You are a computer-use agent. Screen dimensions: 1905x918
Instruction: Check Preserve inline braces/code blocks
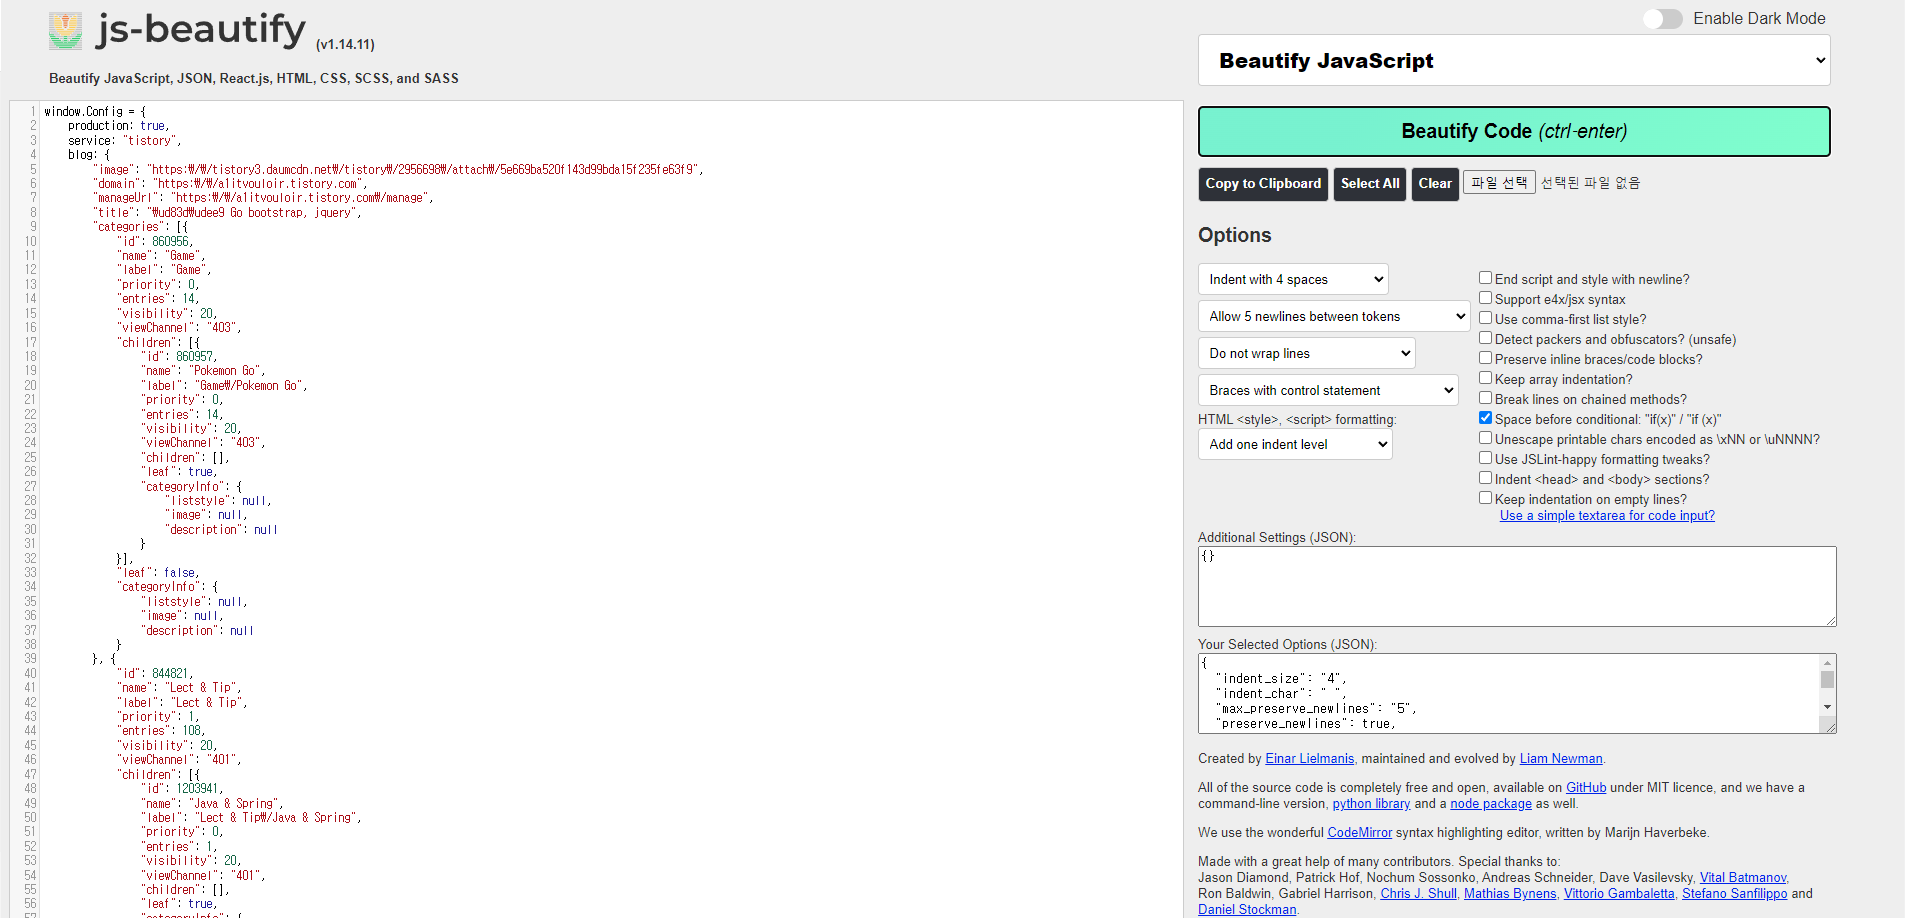tap(1485, 358)
